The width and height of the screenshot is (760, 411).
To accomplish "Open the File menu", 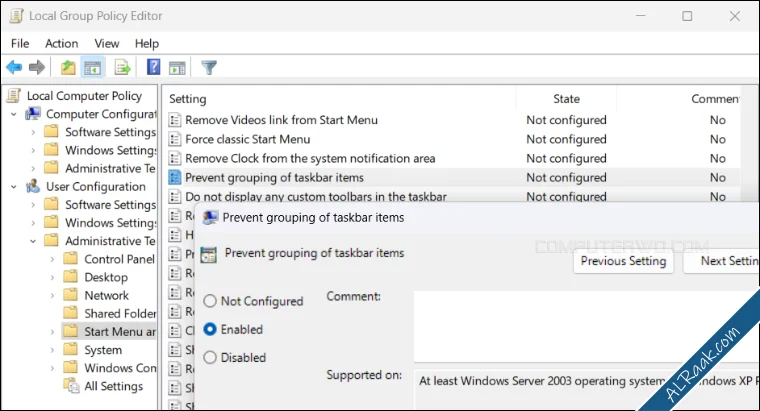I will click(x=20, y=44).
